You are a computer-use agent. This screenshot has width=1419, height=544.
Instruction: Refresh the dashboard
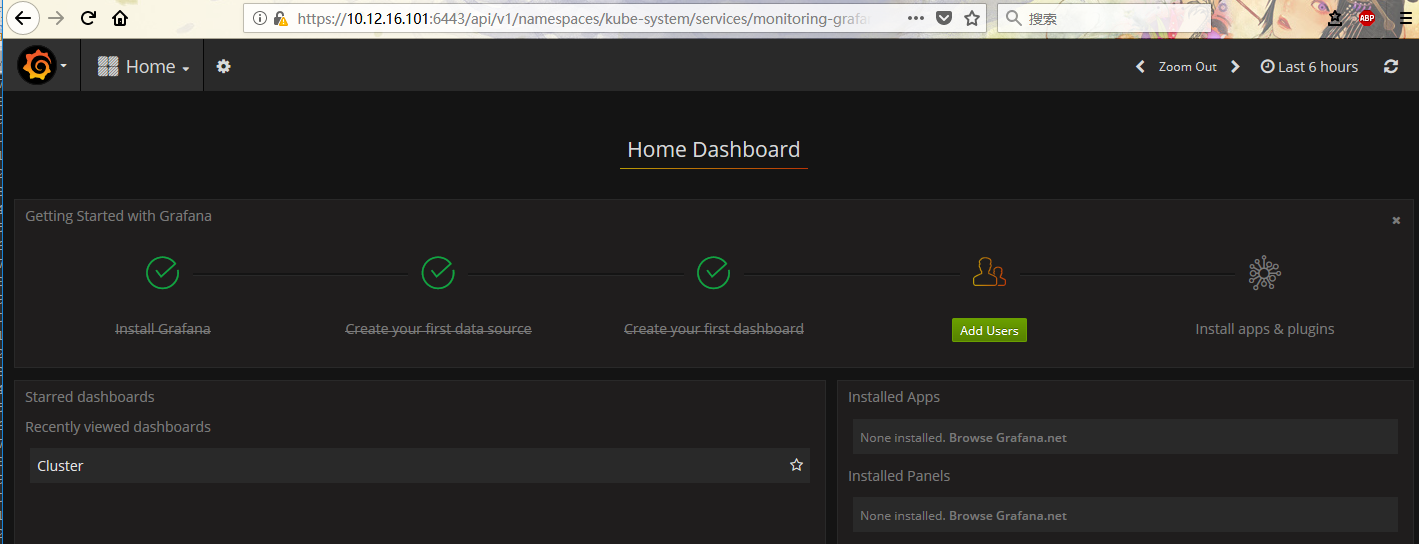coord(1390,67)
